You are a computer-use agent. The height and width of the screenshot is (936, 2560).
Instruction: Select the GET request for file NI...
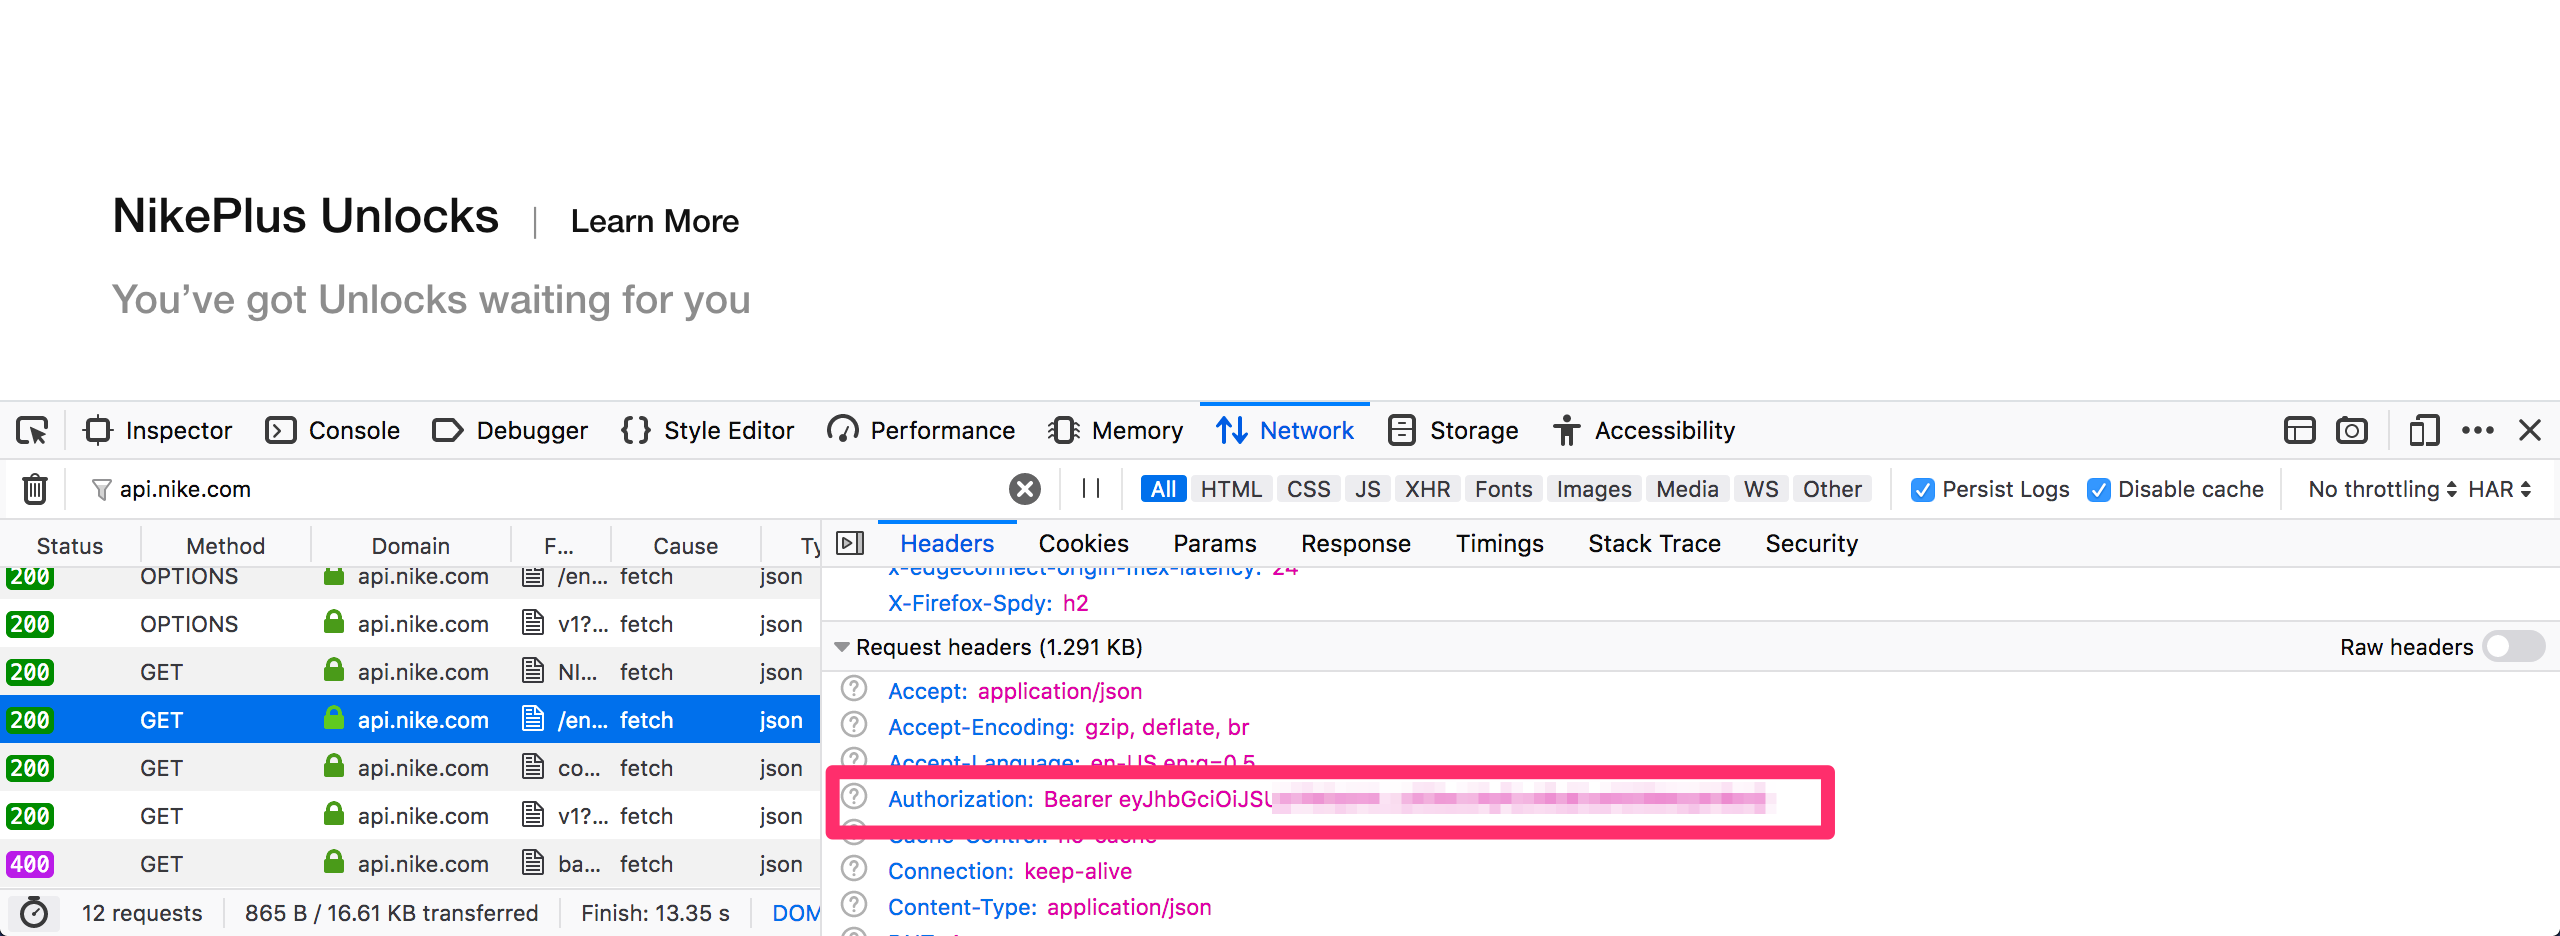[x=410, y=672]
